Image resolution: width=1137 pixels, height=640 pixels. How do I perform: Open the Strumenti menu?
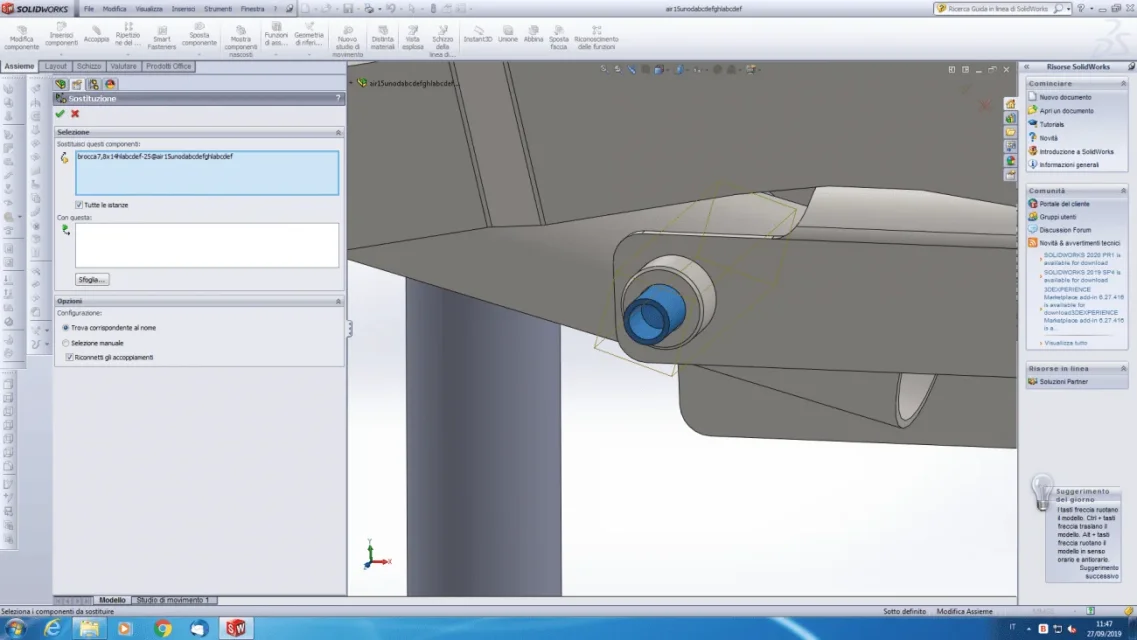pyautogui.click(x=218, y=9)
